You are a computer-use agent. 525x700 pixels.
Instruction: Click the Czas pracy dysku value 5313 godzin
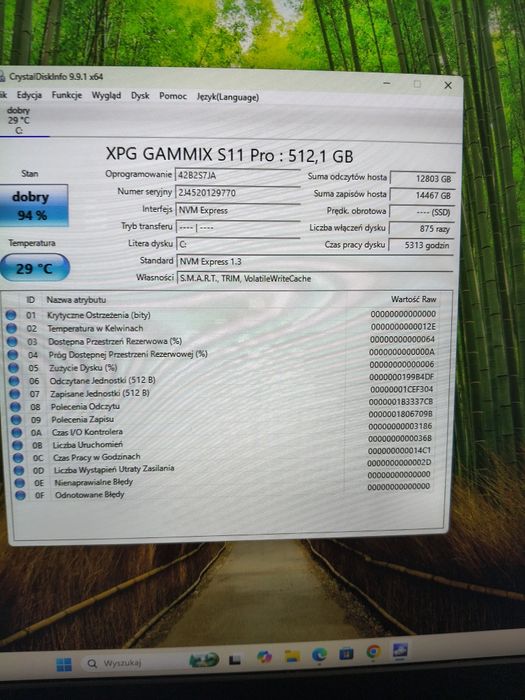(421, 245)
